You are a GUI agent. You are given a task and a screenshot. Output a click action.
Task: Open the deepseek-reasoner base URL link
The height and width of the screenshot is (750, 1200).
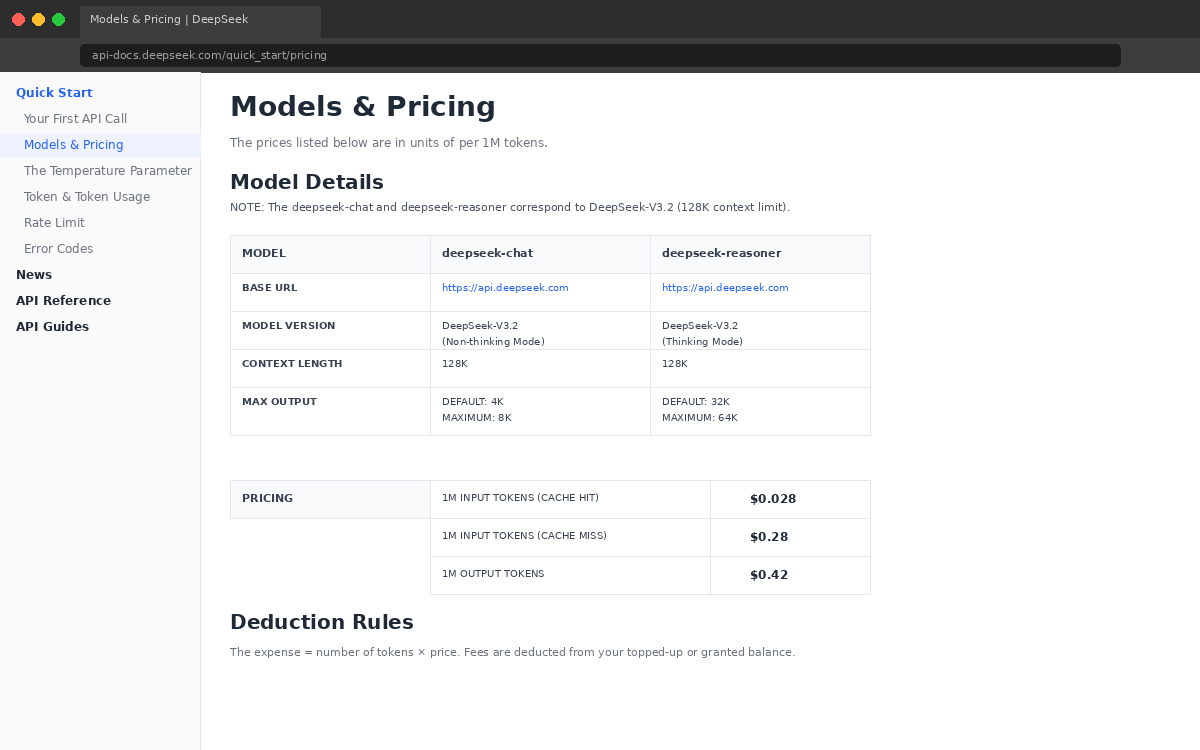[x=725, y=287]
